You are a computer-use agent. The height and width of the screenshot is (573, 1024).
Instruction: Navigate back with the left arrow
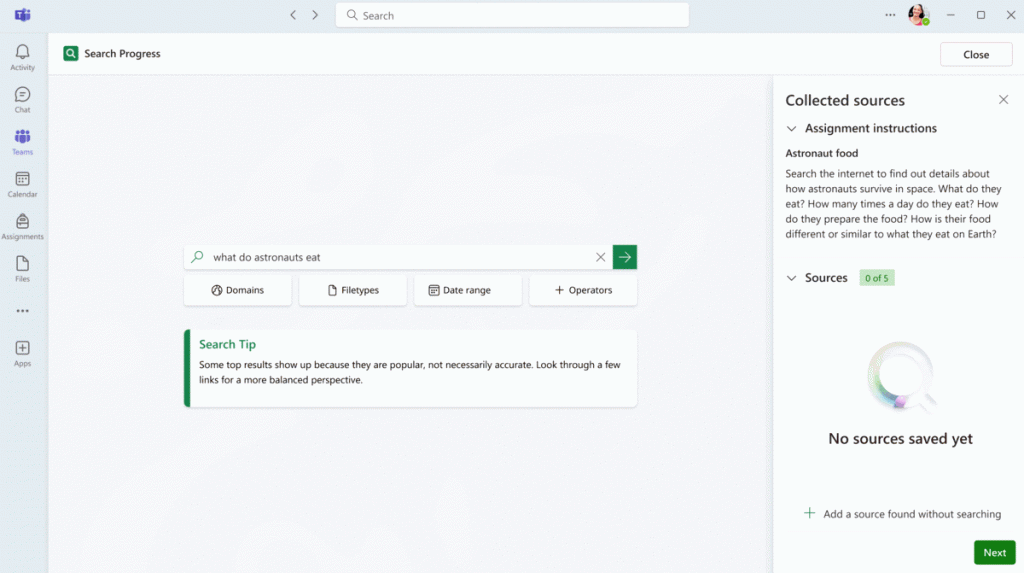pyautogui.click(x=293, y=15)
